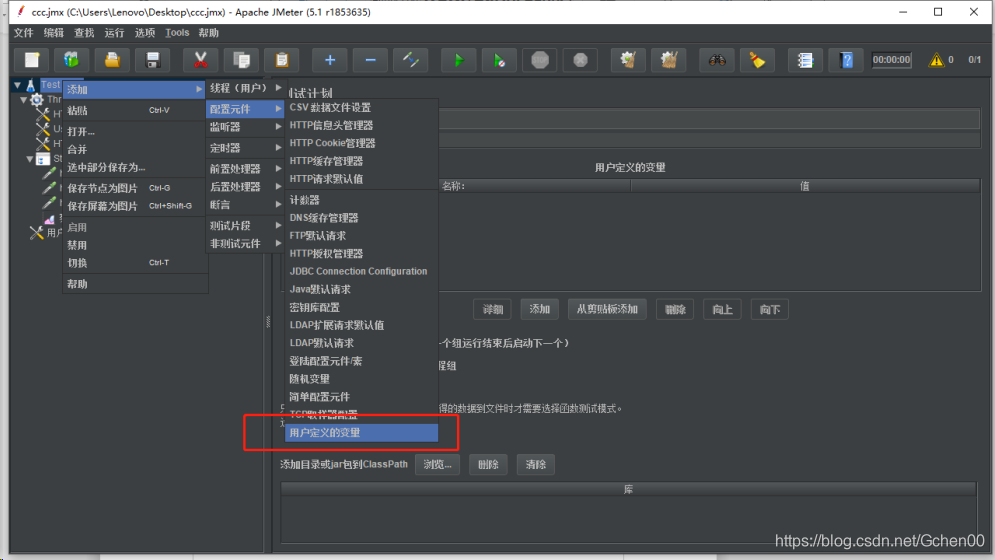Start the test with green play icon
This screenshot has height=560, width=995.
(459, 60)
